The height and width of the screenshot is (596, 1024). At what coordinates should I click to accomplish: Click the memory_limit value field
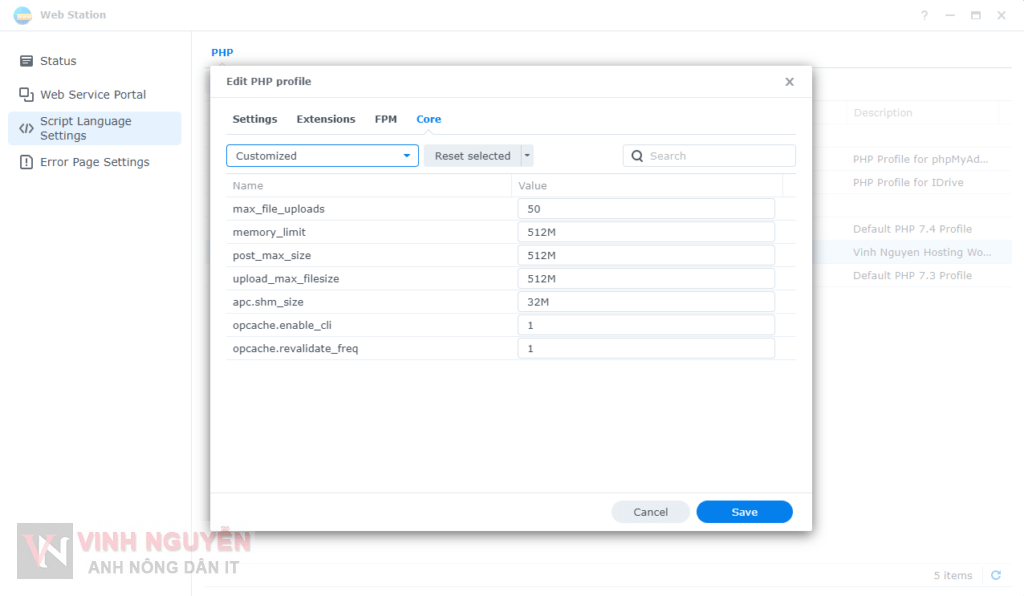(646, 232)
